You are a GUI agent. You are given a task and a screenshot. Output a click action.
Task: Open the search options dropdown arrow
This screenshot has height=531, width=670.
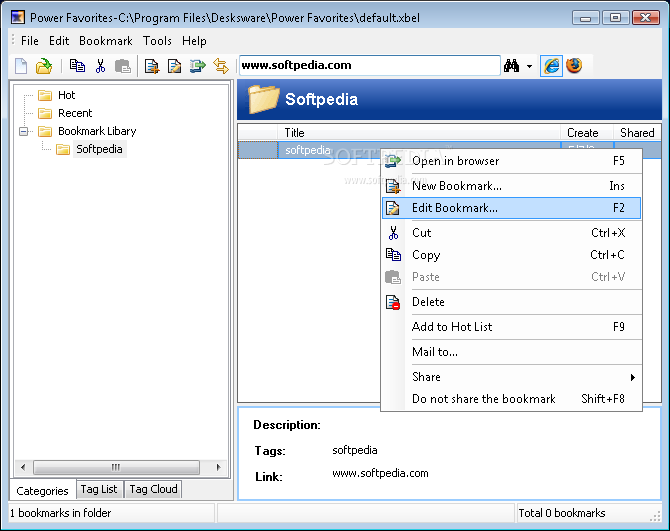click(x=529, y=66)
